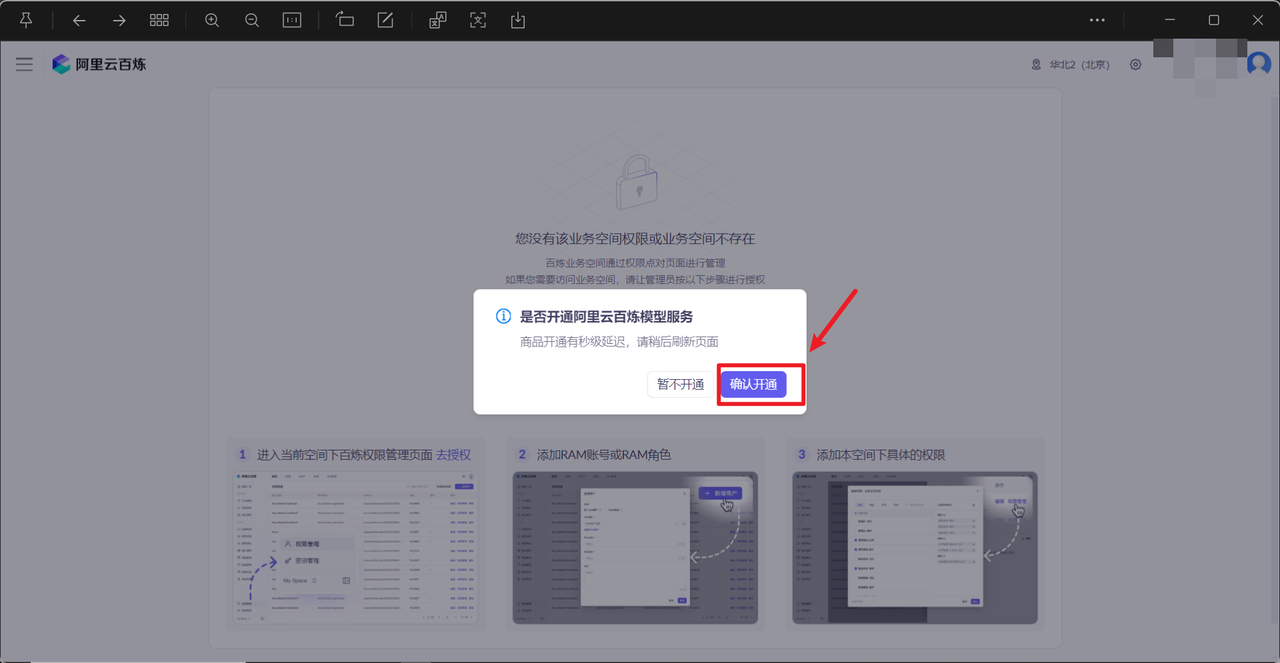Viewport: 1280px width, 663px height.
Task: Click step text 添加本空间下具体的权限
Action: click(x=881, y=454)
